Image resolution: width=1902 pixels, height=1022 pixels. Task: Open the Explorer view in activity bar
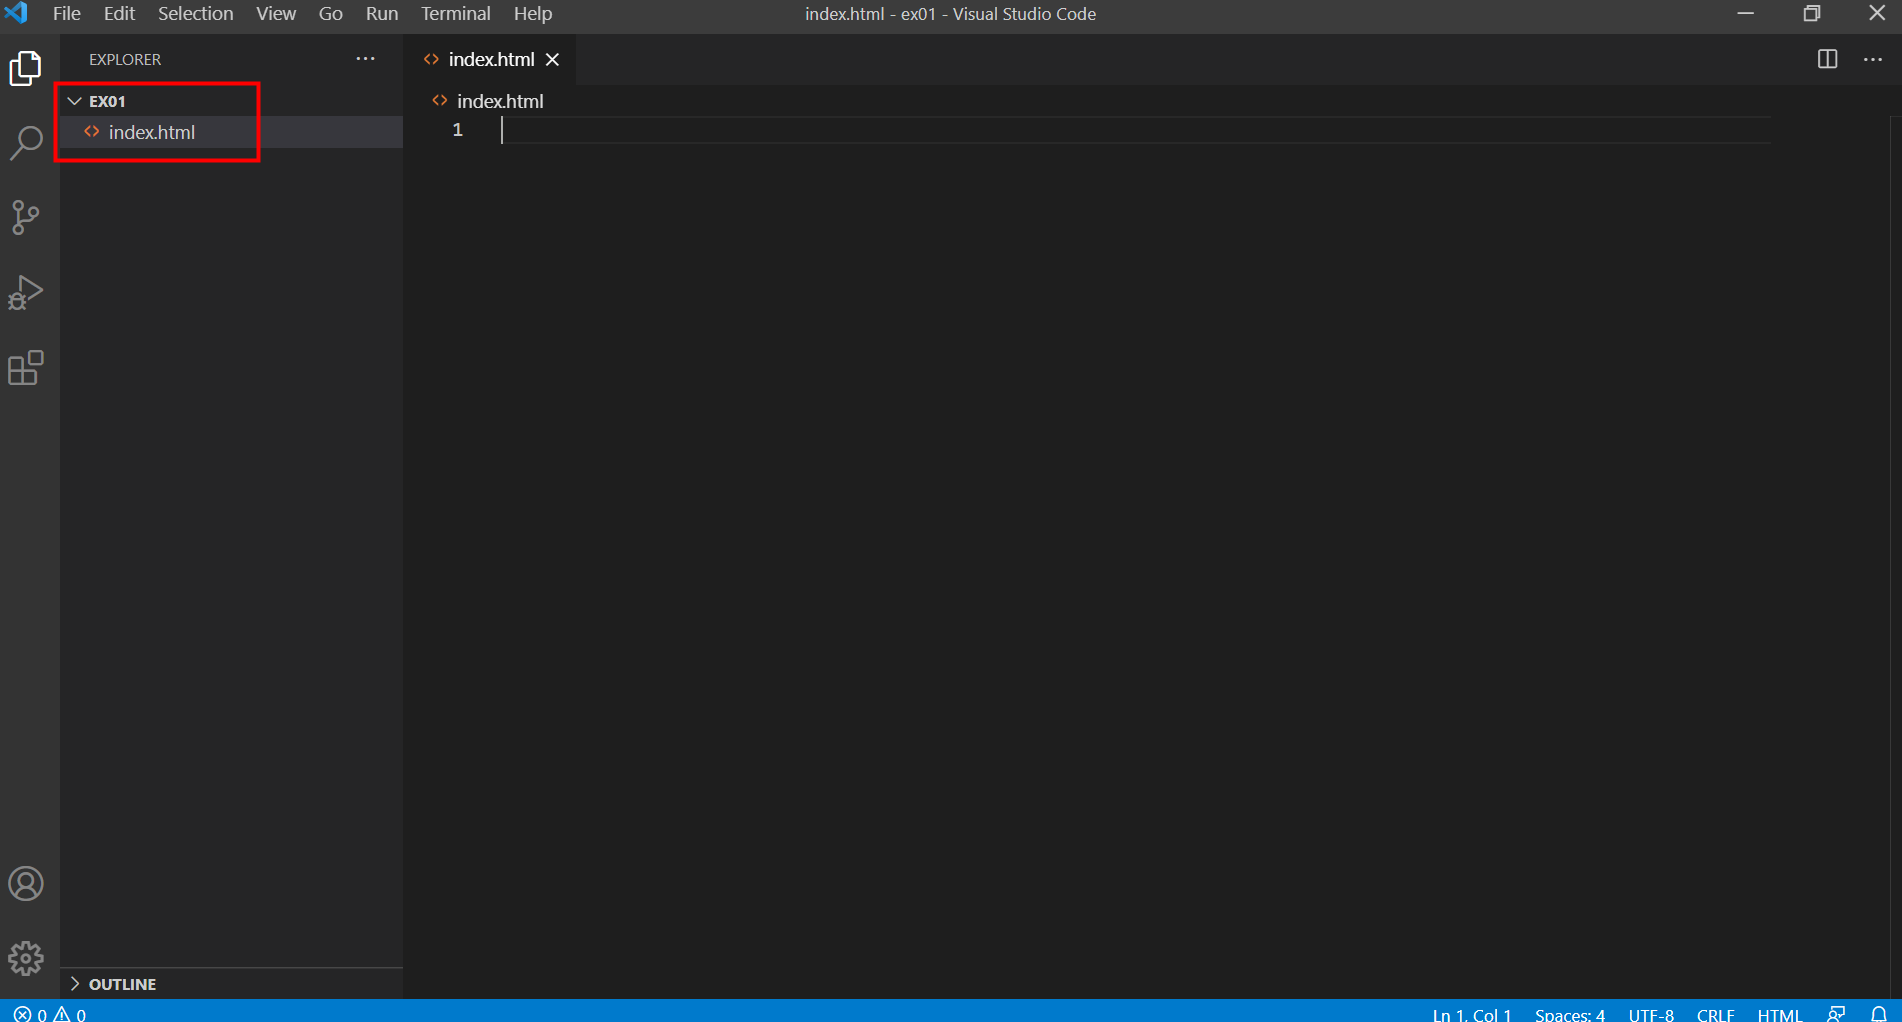(x=26, y=68)
